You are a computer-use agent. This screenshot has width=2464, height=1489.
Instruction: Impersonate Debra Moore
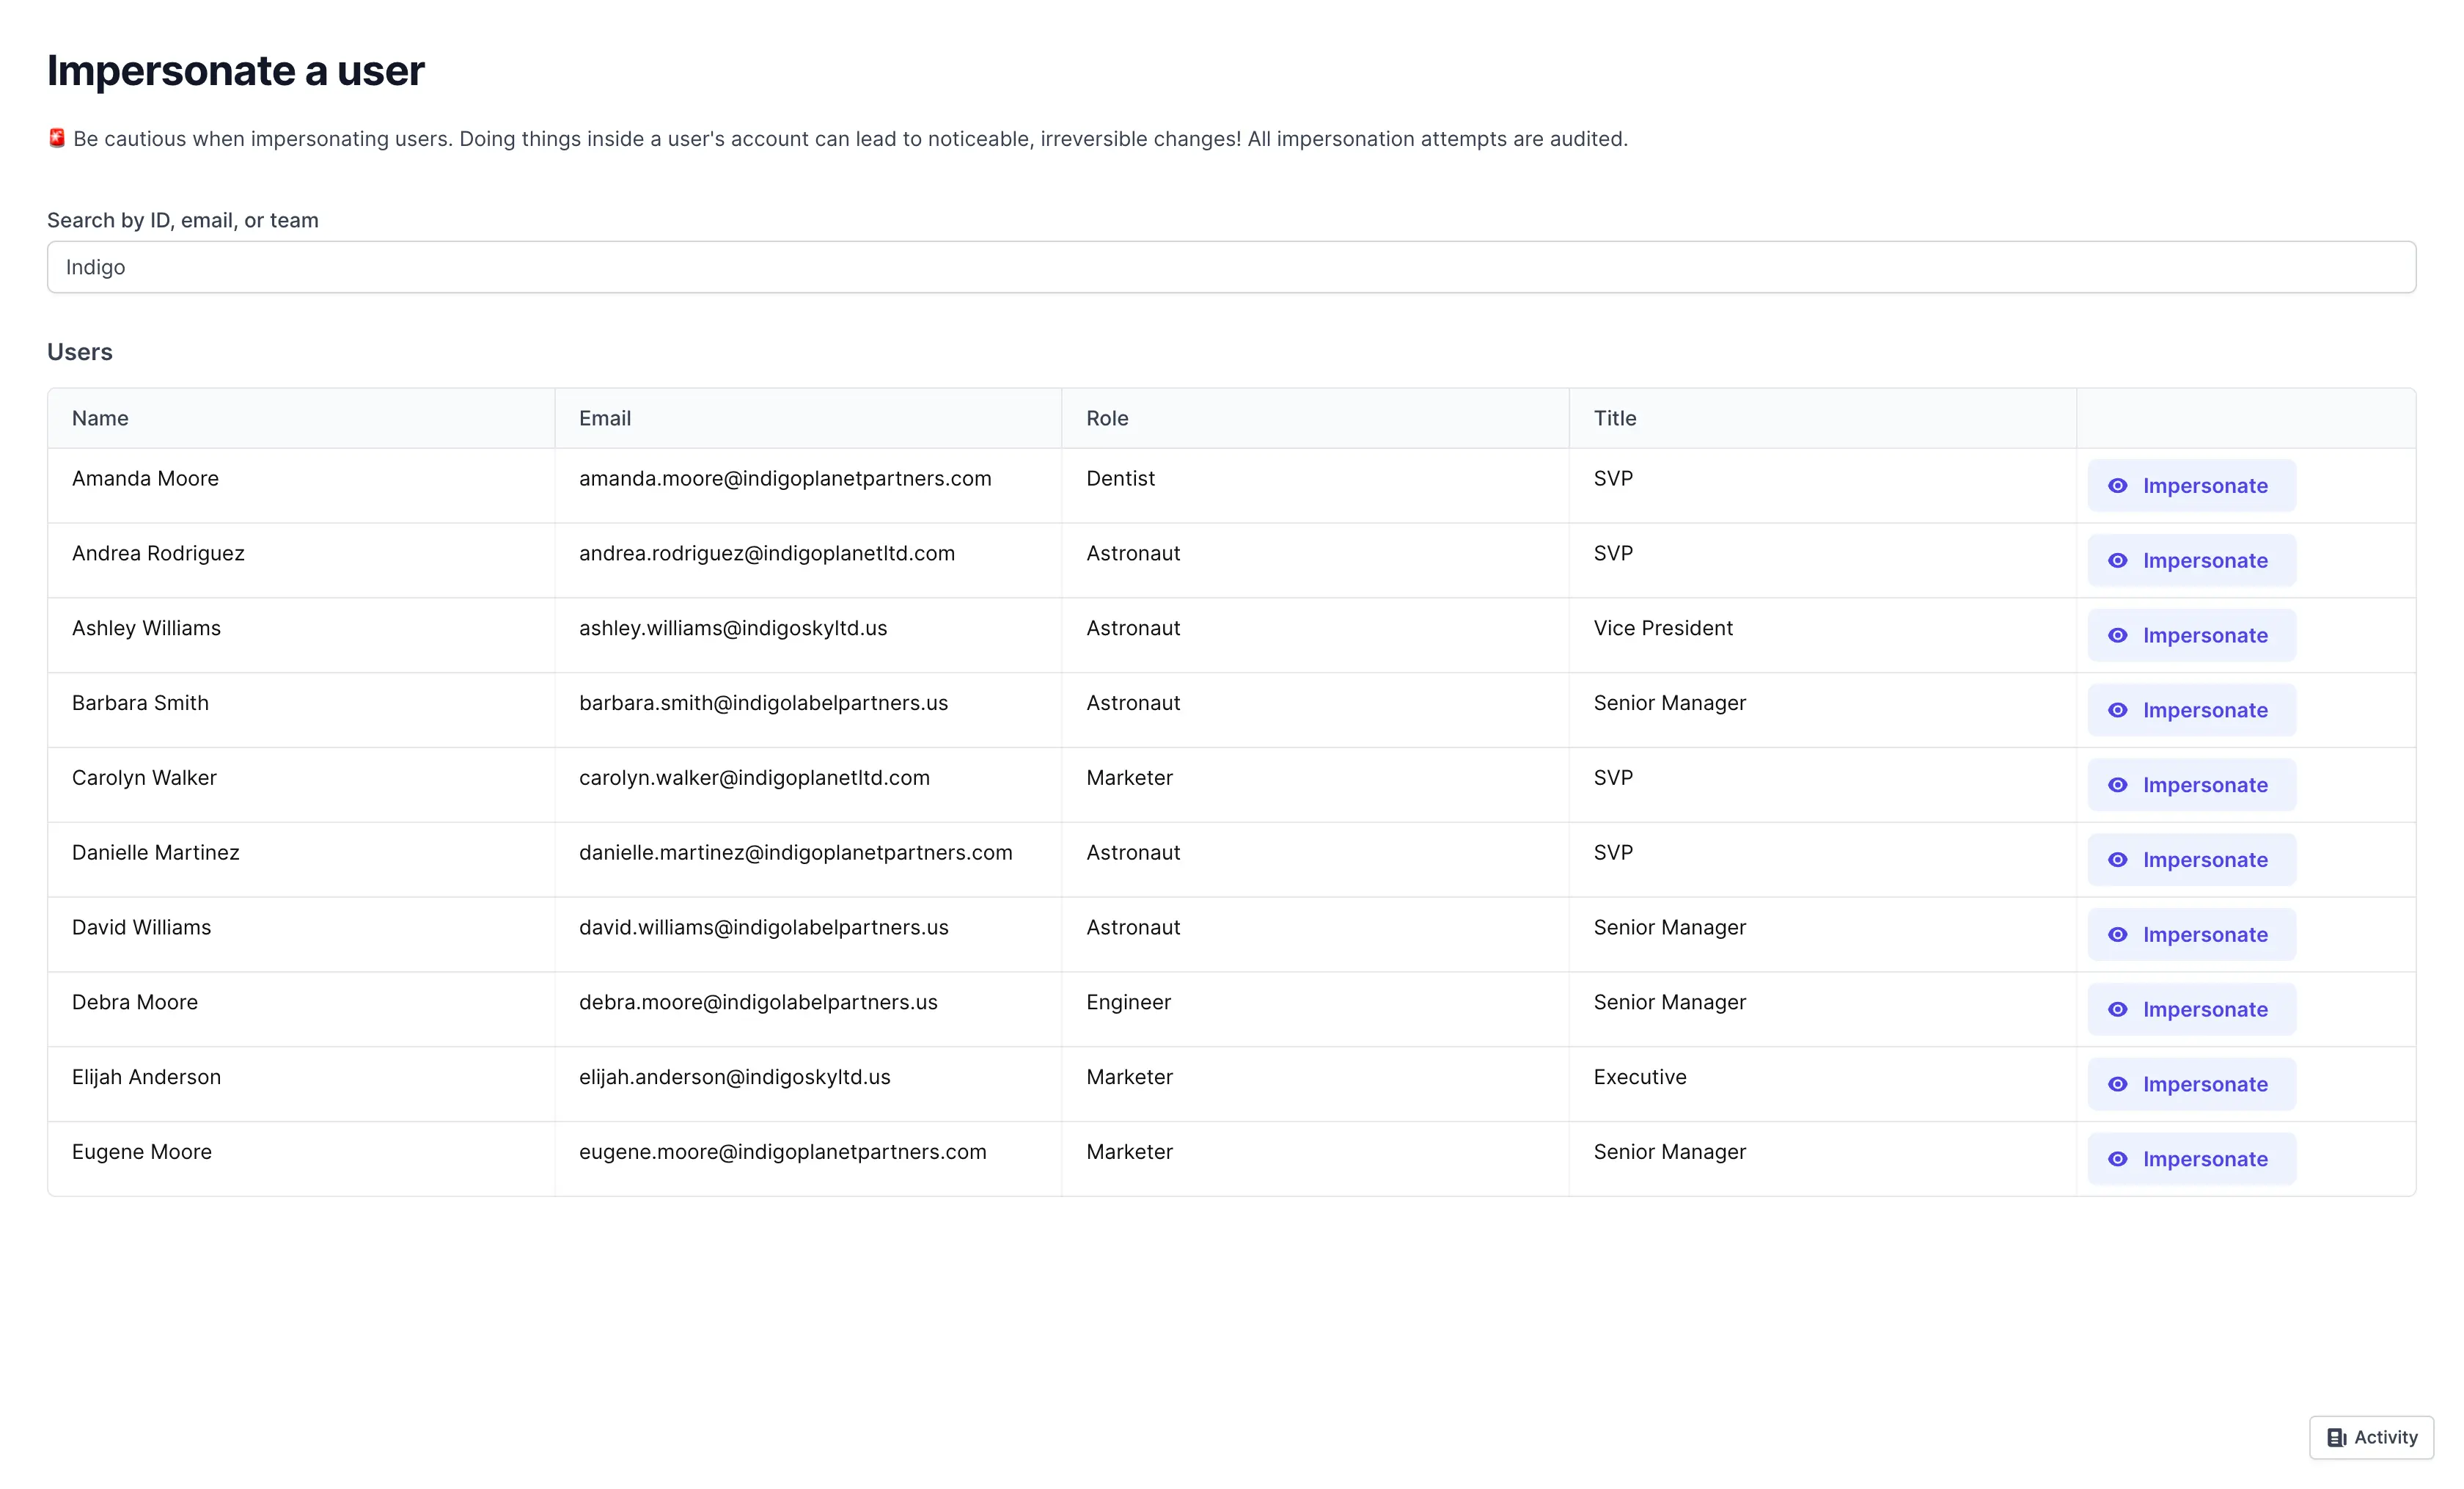(x=2191, y=1010)
